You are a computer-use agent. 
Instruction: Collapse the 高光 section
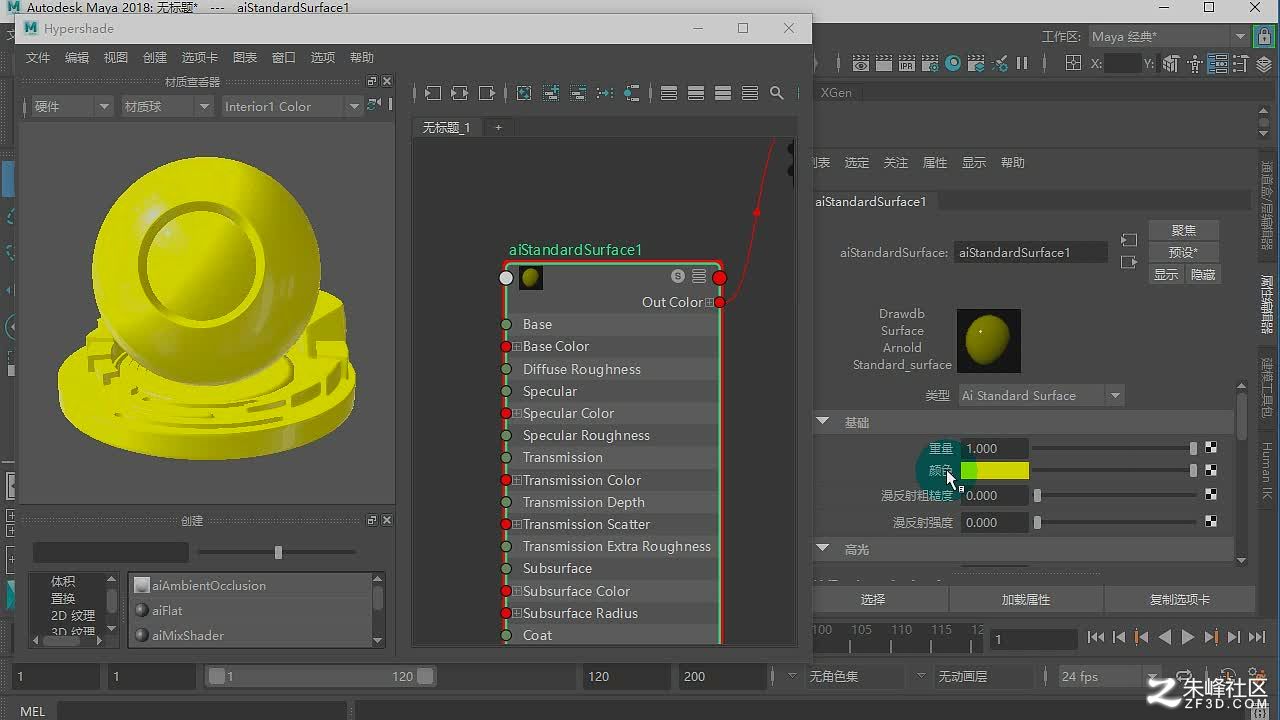[822, 549]
